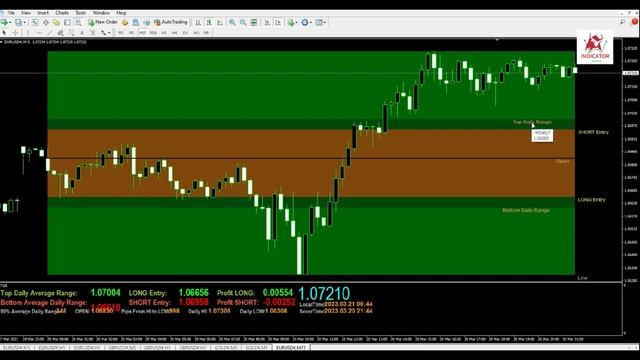Draw a vertical line

point(28,33)
